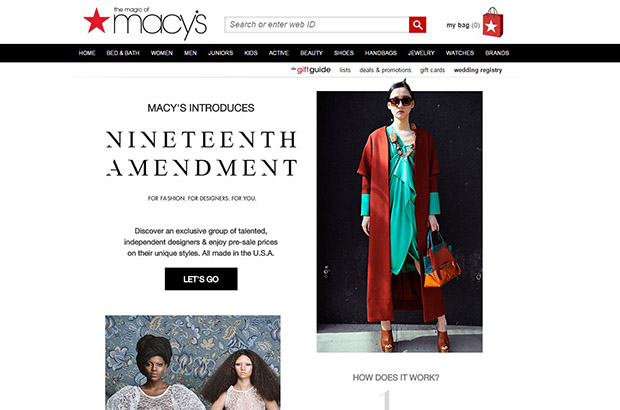Open the Women menu
The width and height of the screenshot is (620, 410).
pos(162,53)
